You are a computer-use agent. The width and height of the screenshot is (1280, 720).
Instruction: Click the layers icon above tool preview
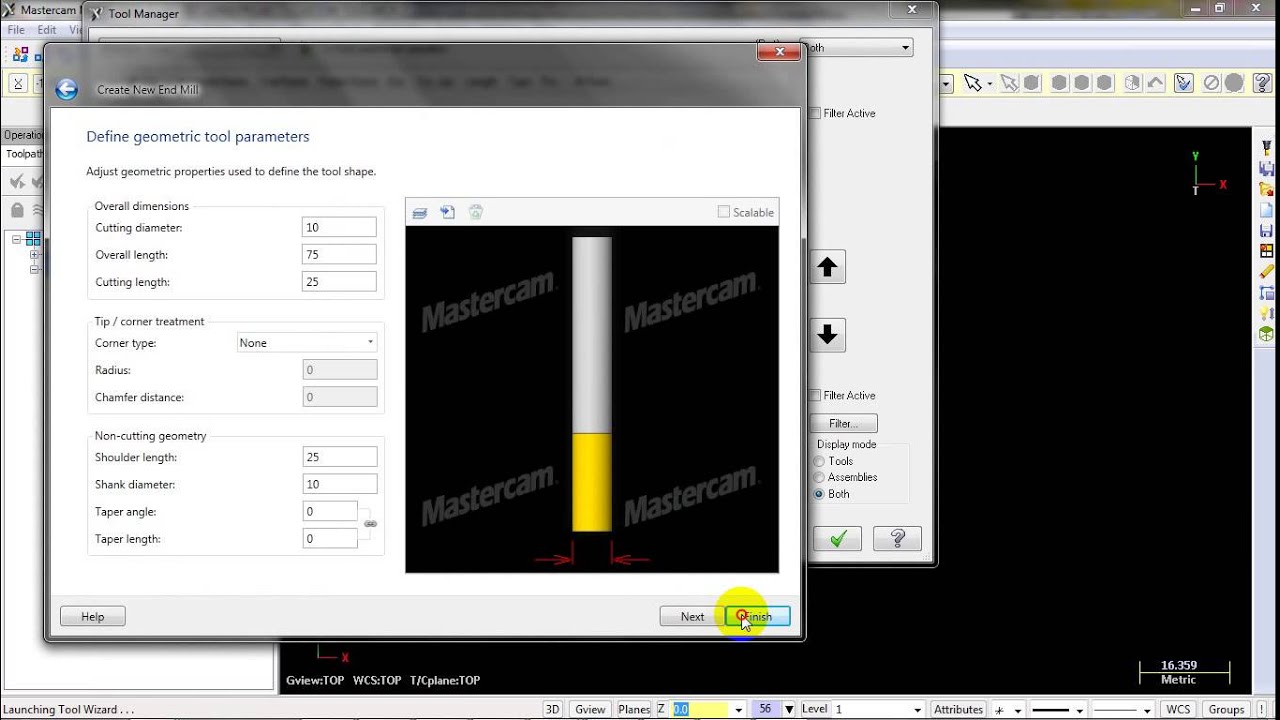click(420, 212)
